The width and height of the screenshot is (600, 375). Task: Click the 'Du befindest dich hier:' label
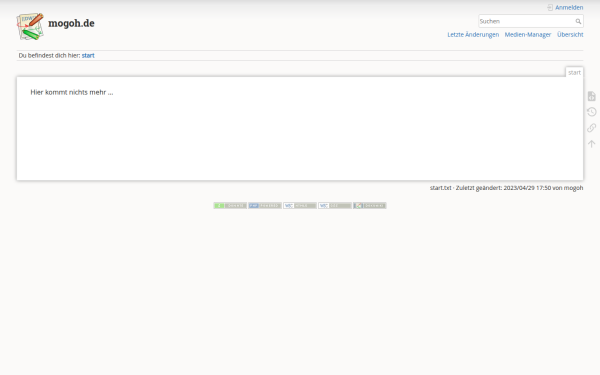click(x=49, y=55)
